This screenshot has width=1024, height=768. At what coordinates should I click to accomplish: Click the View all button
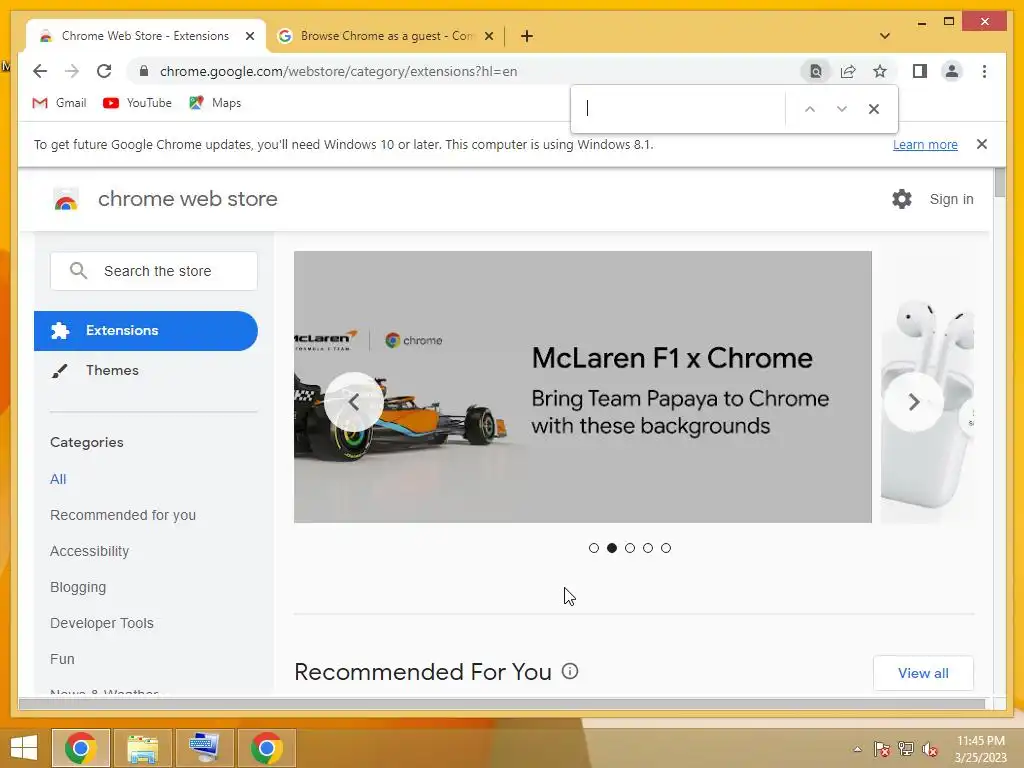[923, 673]
